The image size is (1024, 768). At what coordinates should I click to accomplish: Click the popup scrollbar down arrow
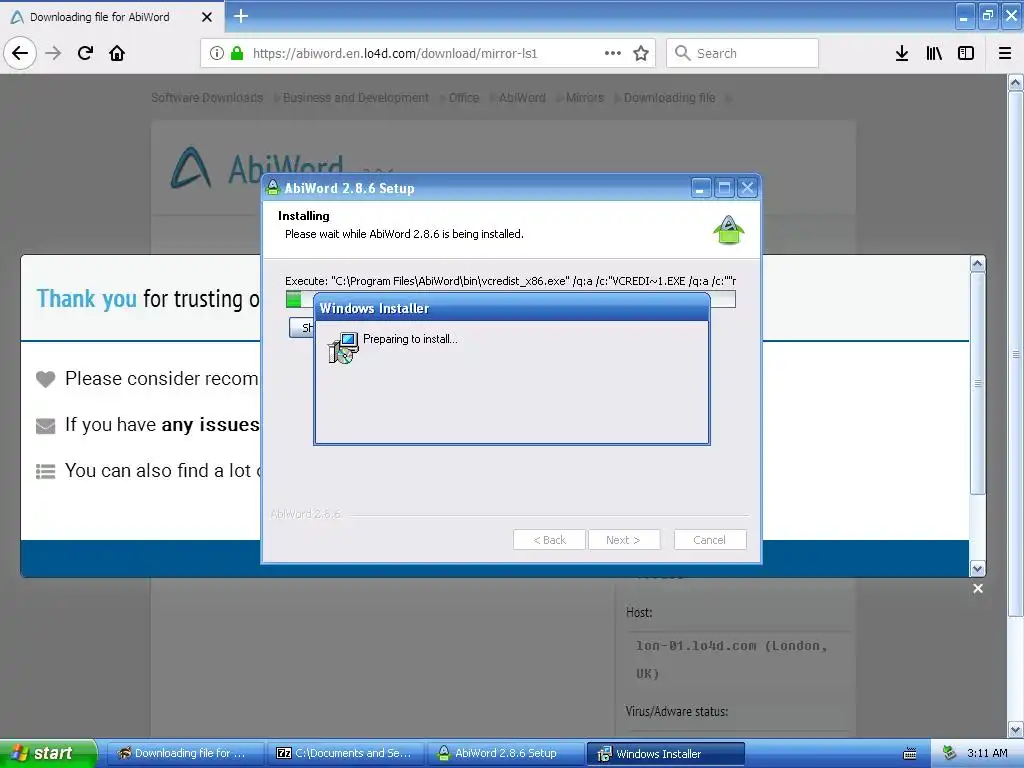click(977, 568)
